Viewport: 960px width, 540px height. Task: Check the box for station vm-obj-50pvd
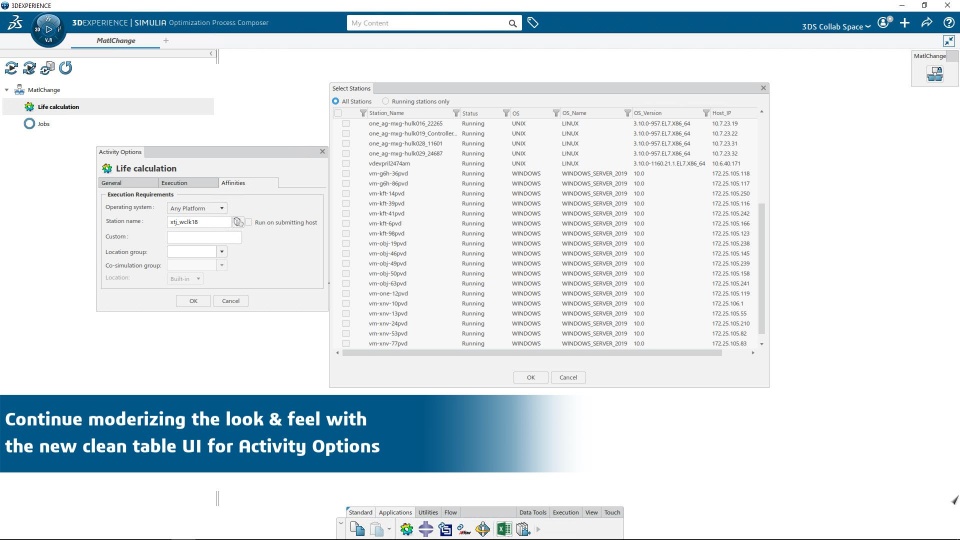(x=346, y=274)
